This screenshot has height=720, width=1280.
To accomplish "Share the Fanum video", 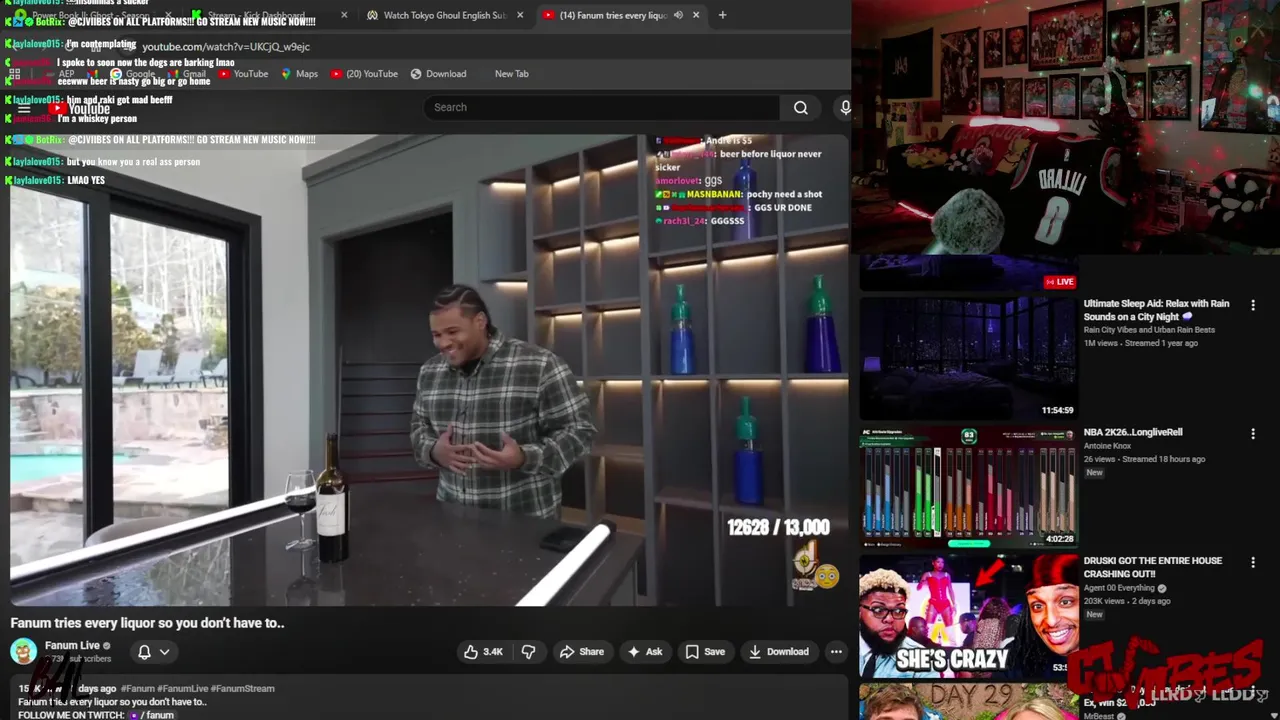I will [581, 652].
